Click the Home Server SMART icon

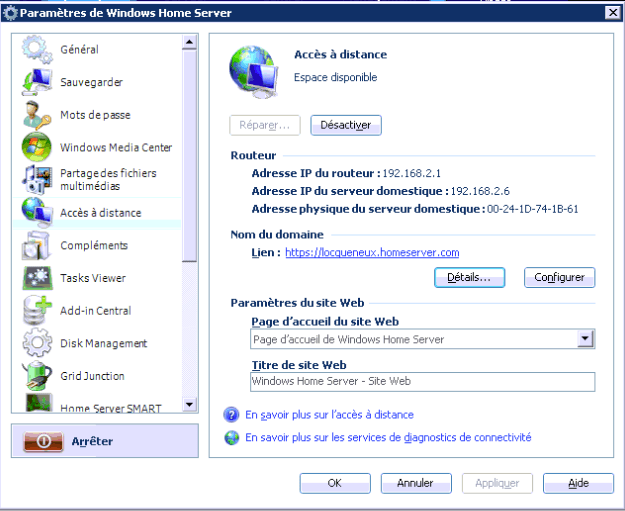[38, 403]
